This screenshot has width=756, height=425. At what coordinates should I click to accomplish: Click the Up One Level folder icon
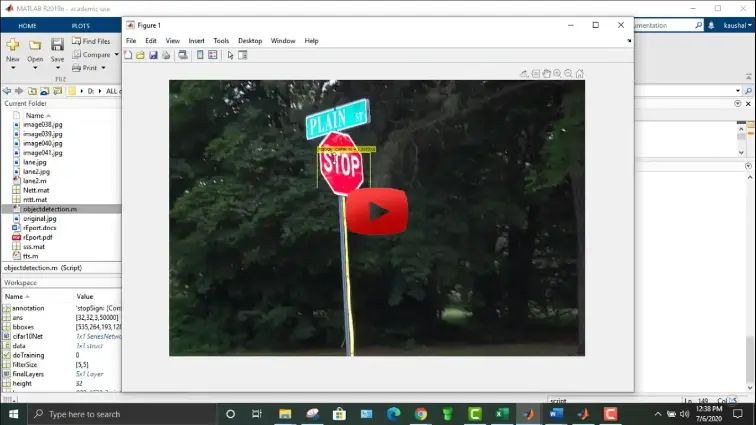(32, 91)
